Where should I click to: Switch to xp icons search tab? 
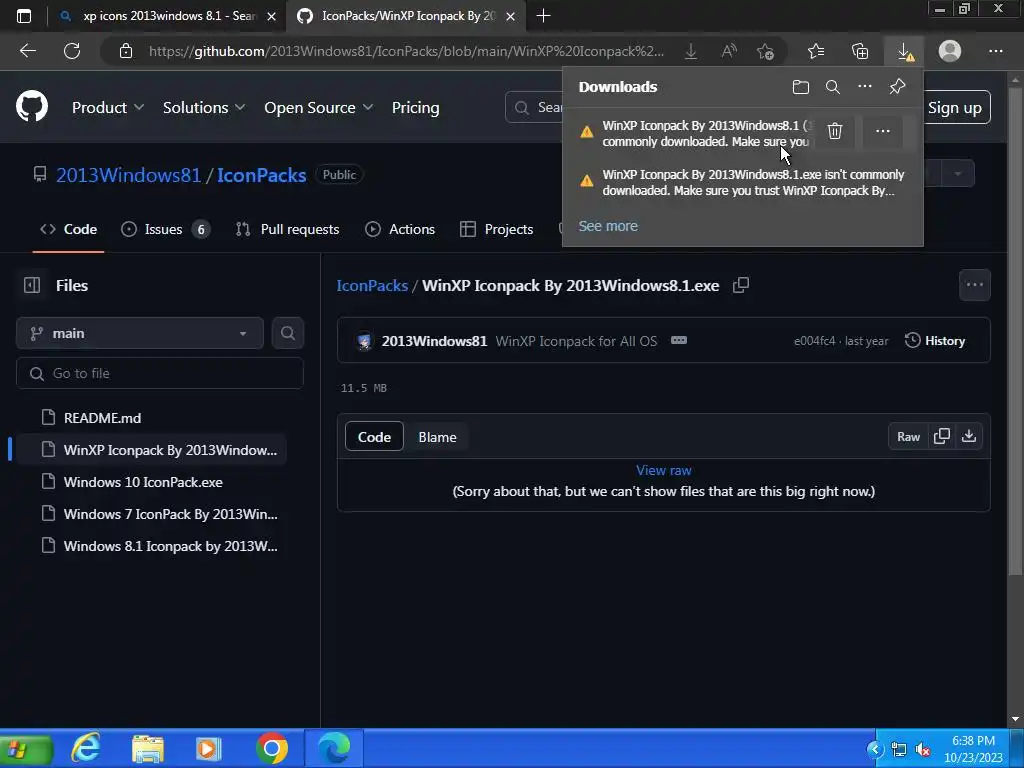coord(167,16)
